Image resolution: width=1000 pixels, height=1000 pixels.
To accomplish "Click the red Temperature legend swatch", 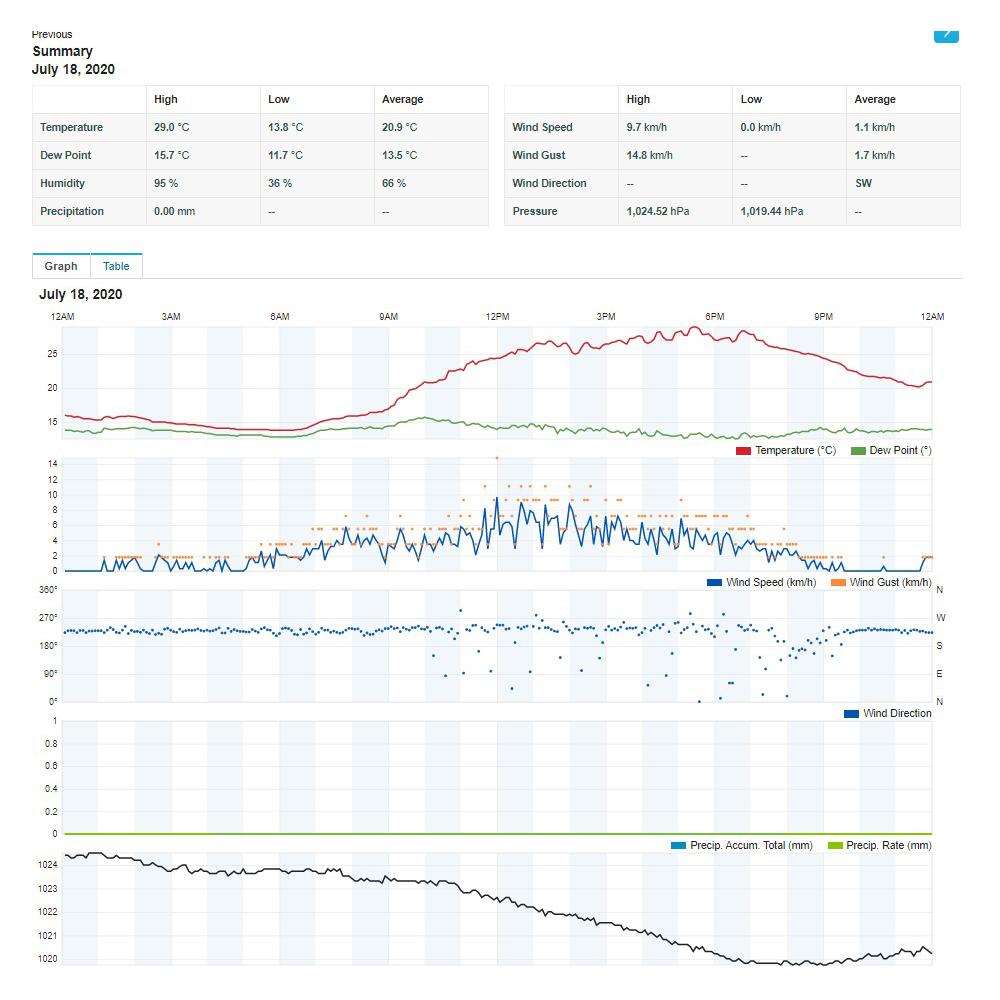I will (743, 451).
